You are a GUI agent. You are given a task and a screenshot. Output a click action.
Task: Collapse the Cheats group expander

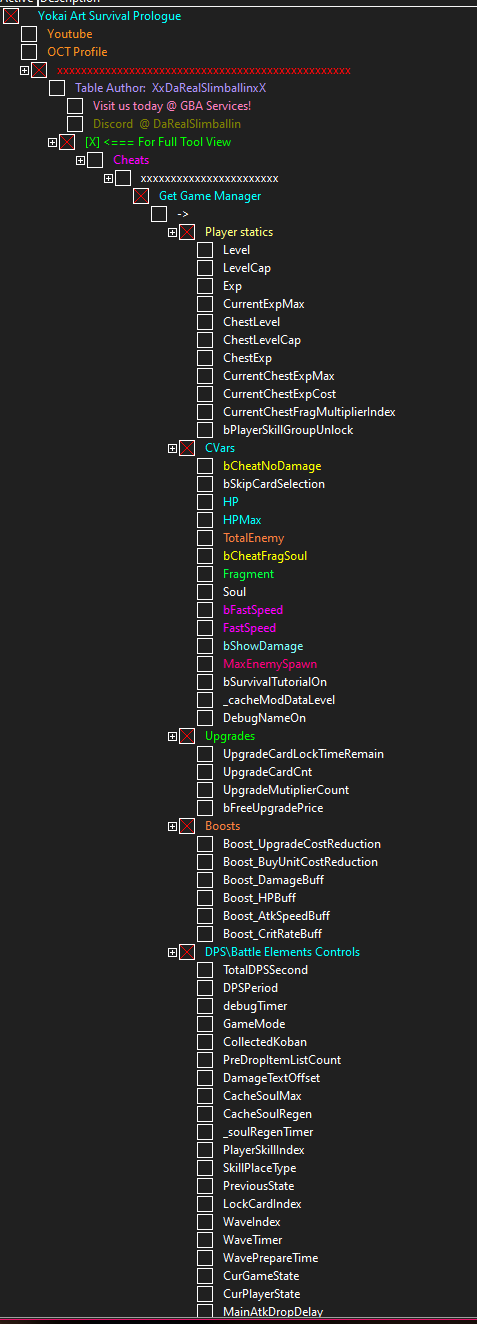point(81,160)
